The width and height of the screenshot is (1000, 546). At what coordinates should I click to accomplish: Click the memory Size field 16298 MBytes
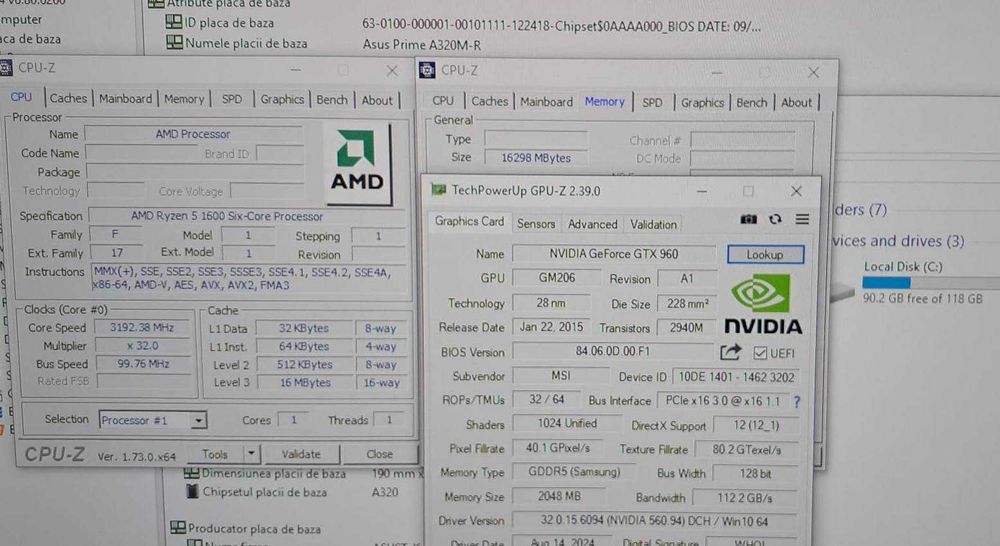click(536, 158)
